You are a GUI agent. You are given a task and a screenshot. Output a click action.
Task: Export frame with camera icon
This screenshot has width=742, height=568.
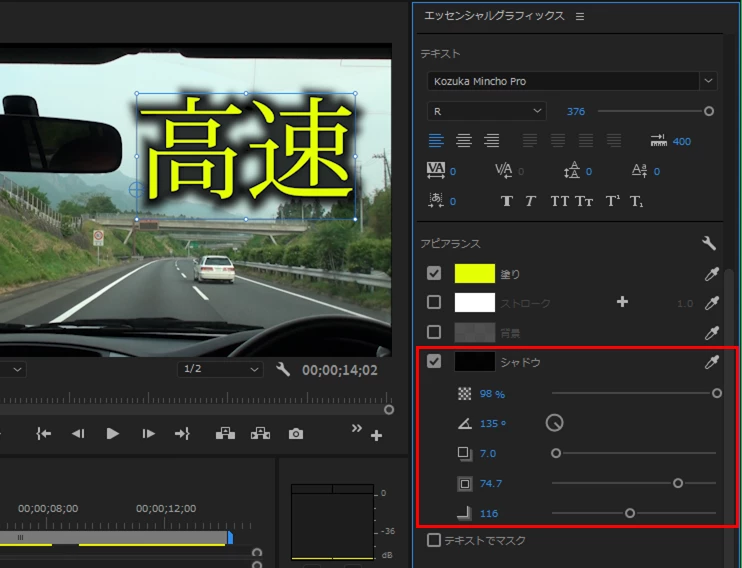296,434
